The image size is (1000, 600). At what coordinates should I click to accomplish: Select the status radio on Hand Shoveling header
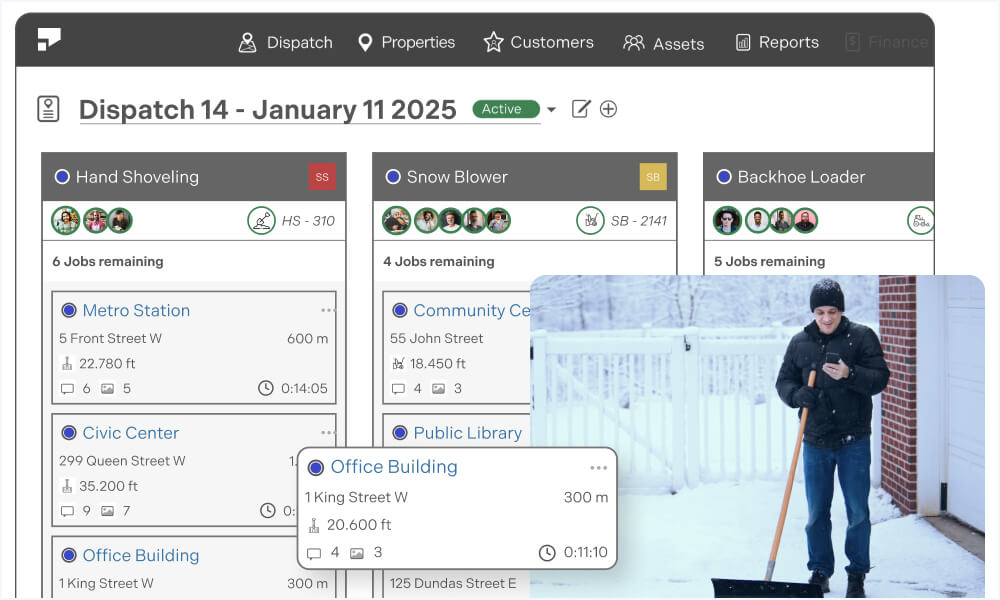point(60,176)
